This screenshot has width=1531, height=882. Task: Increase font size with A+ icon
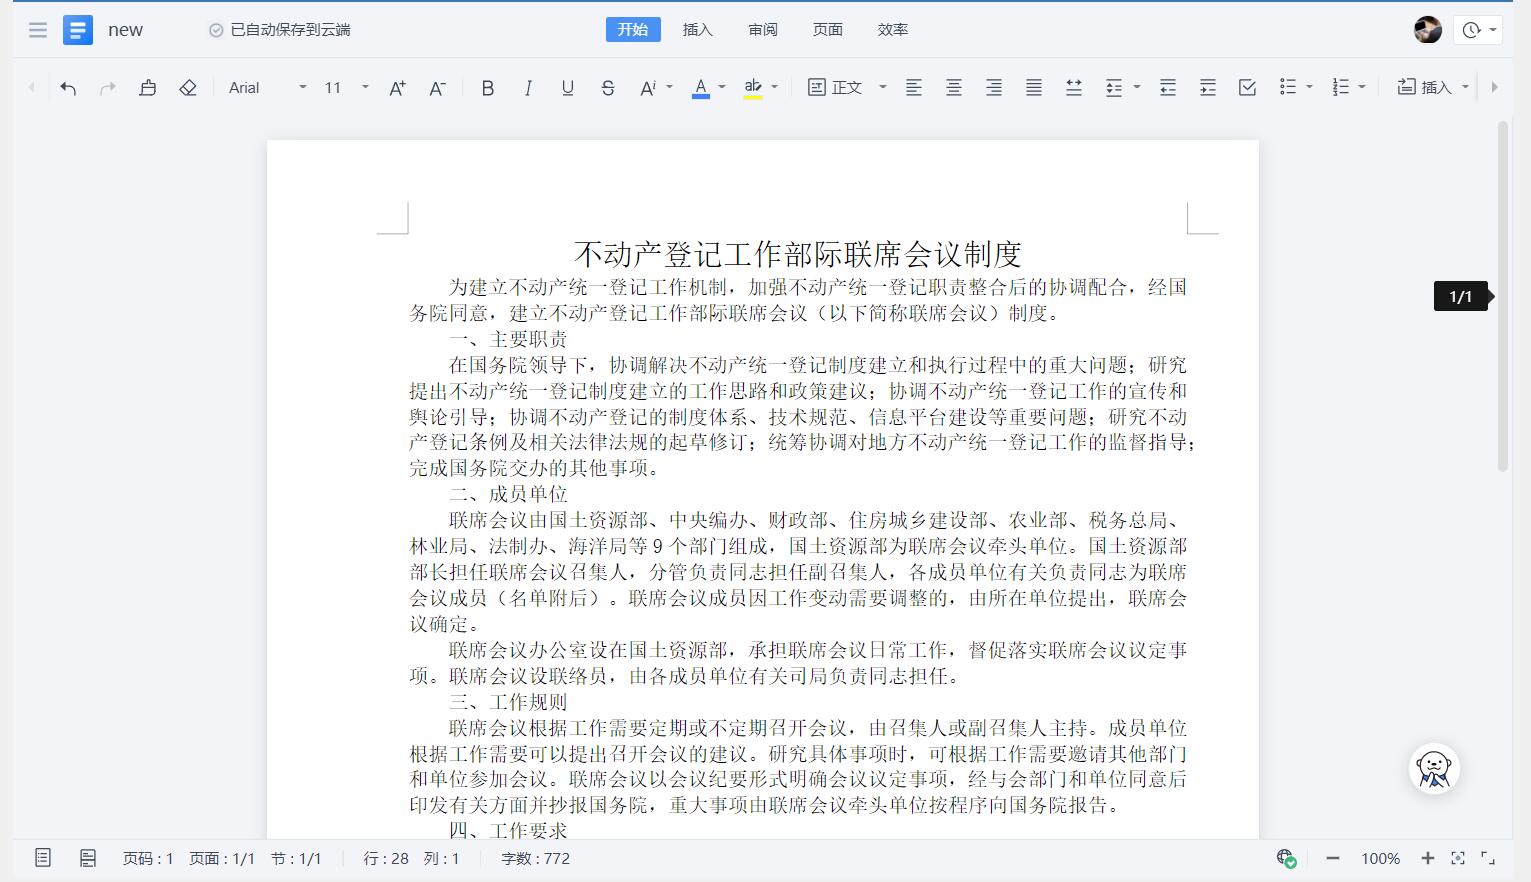[x=397, y=88]
